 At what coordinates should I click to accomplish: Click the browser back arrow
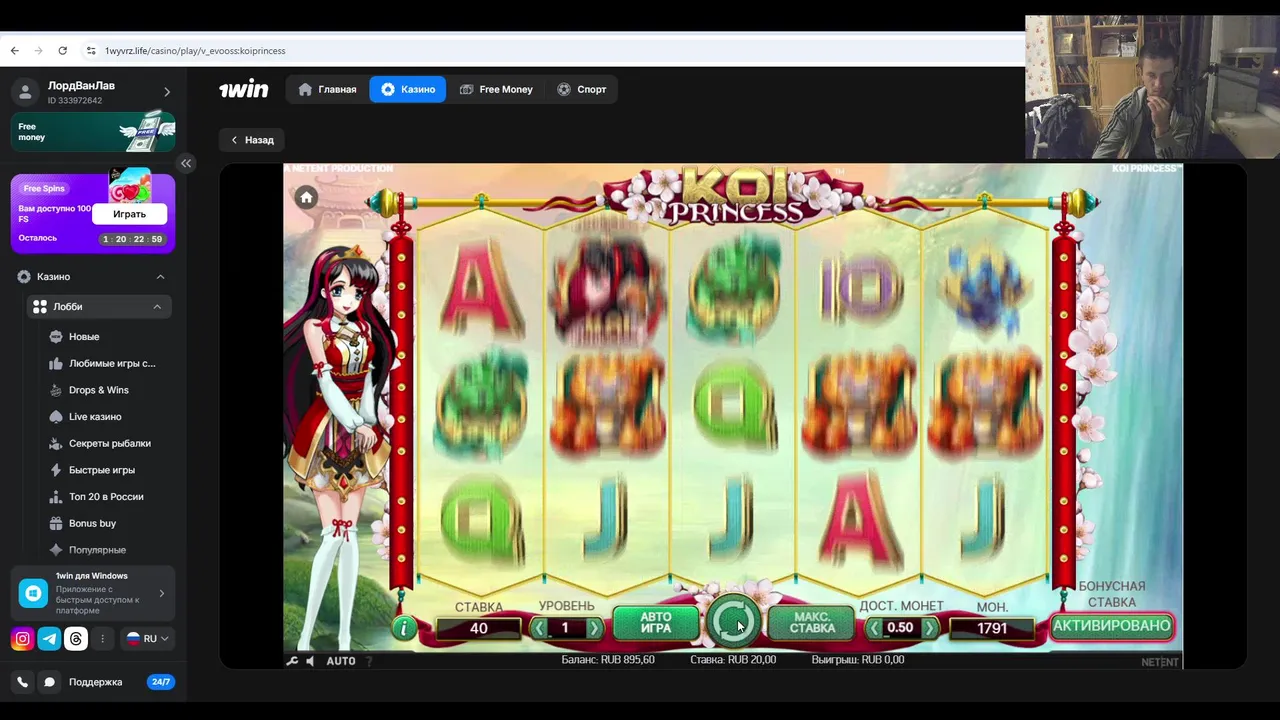pos(14,50)
